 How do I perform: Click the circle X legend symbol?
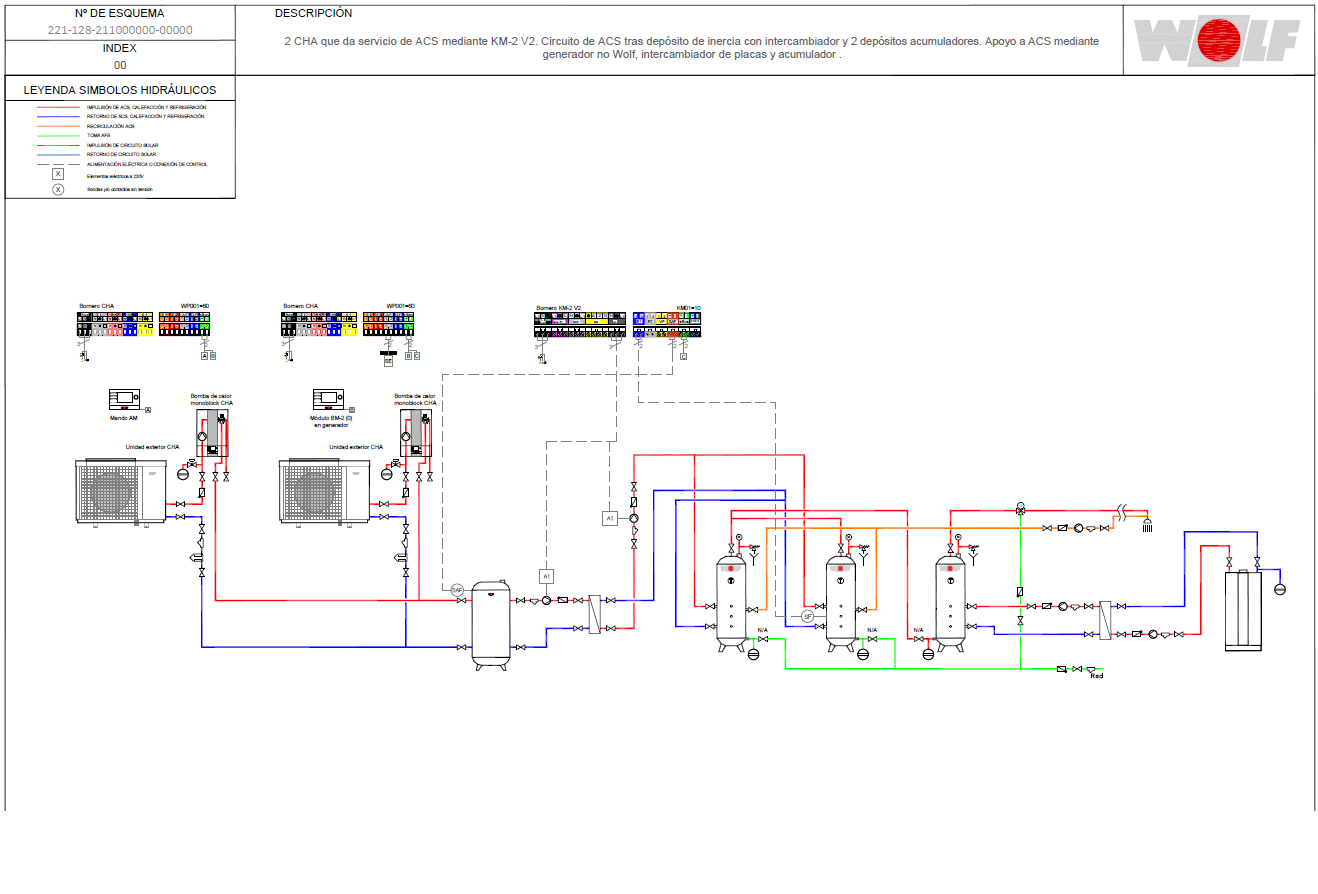coord(58,189)
